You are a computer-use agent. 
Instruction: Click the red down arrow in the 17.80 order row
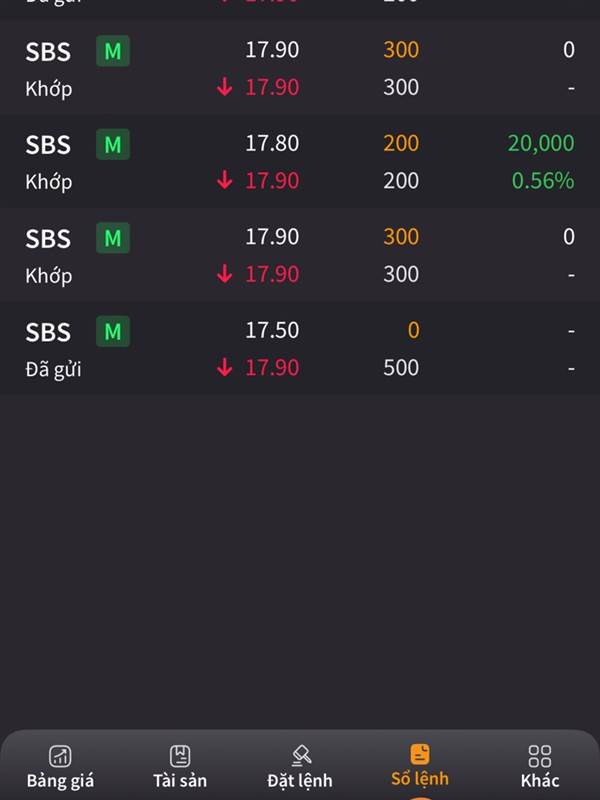click(x=224, y=180)
